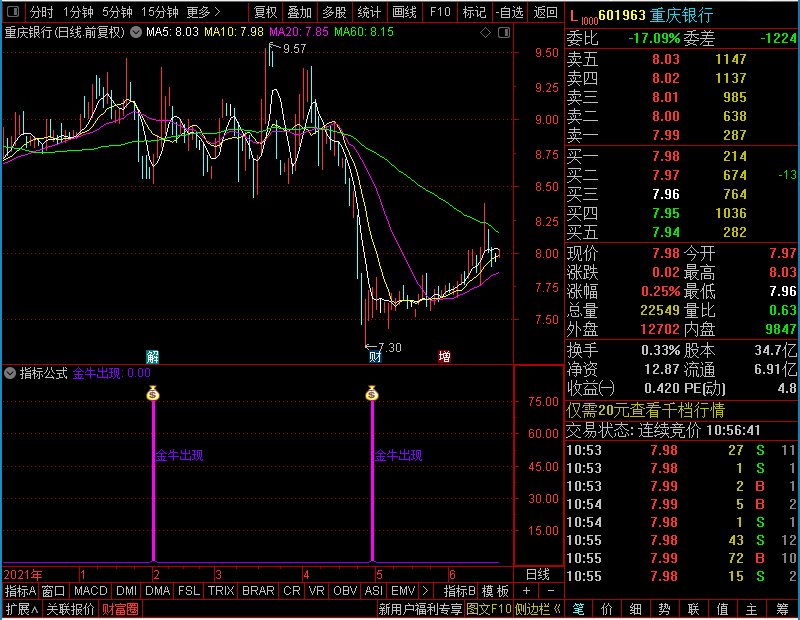Open the 财富圈 link

coord(120,609)
